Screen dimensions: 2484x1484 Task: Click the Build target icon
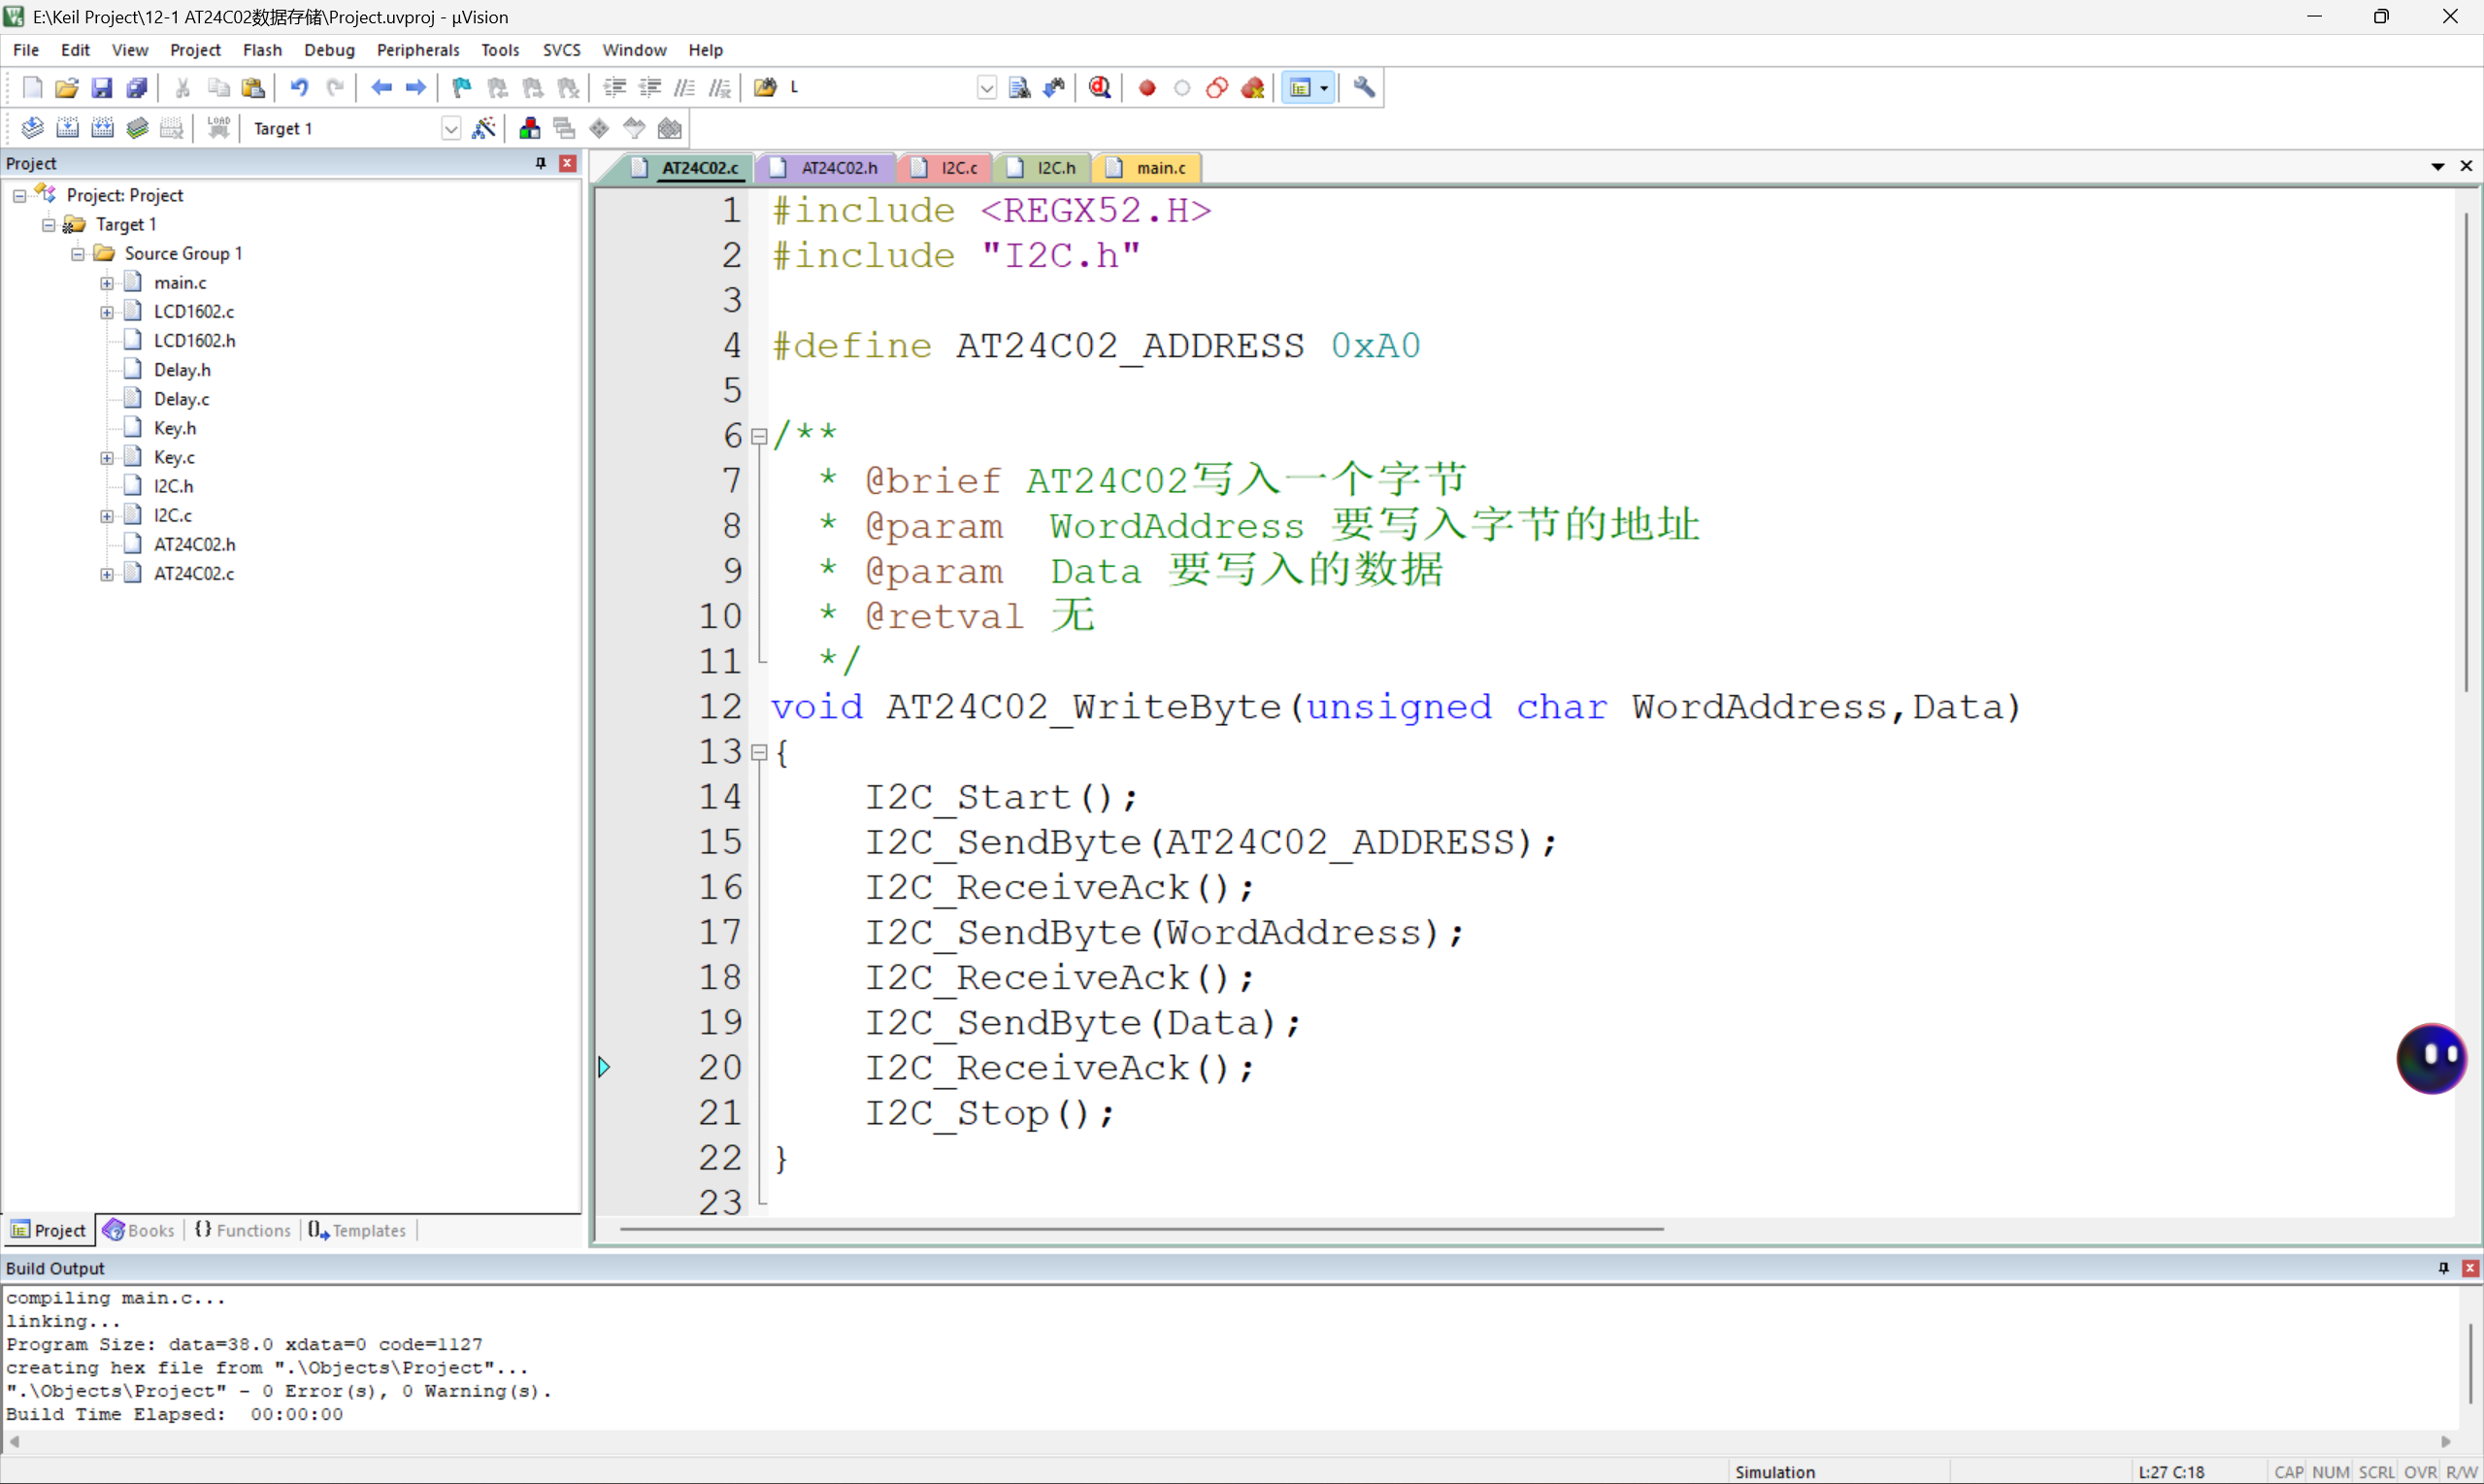click(67, 128)
